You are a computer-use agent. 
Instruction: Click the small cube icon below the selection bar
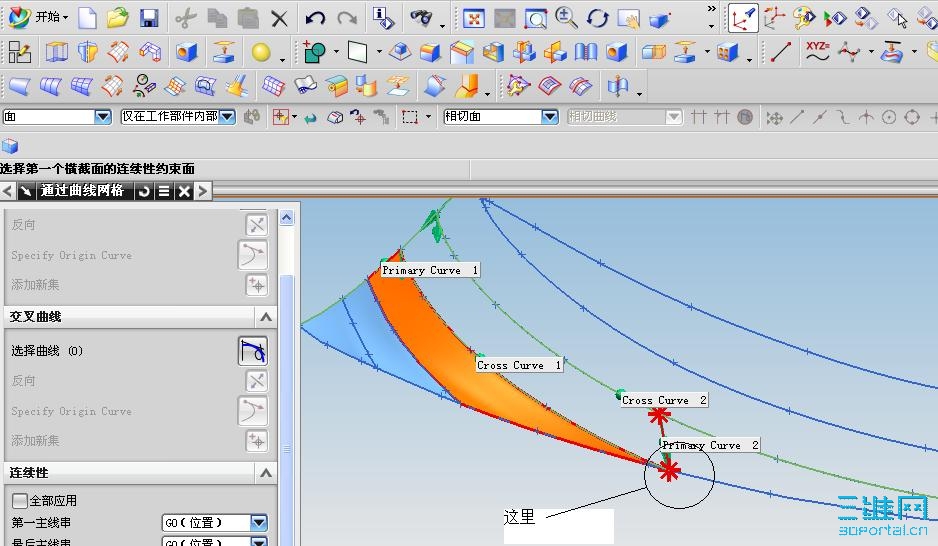[x=10, y=146]
